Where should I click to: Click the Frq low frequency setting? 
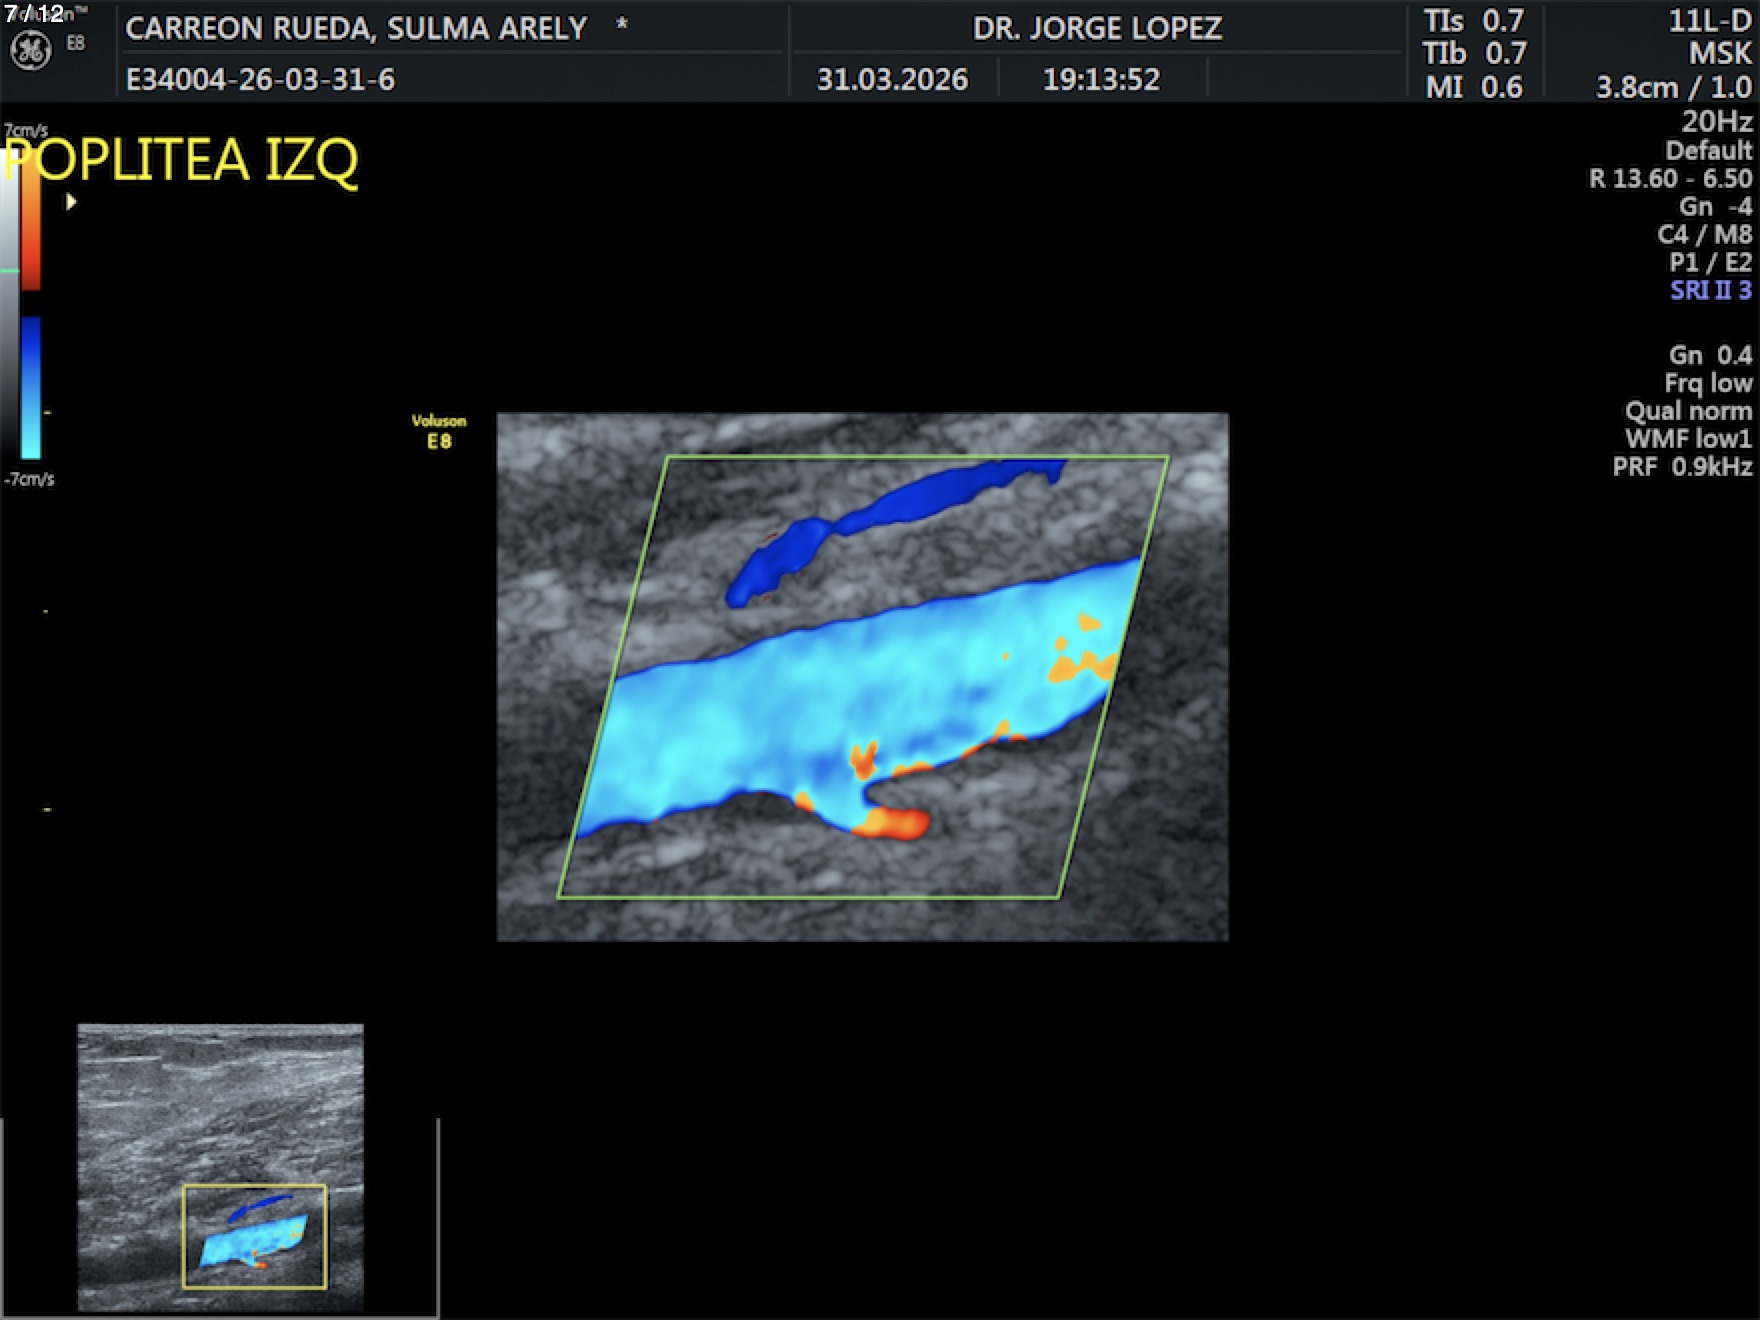pyautogui.click(x=1708, y=383)
